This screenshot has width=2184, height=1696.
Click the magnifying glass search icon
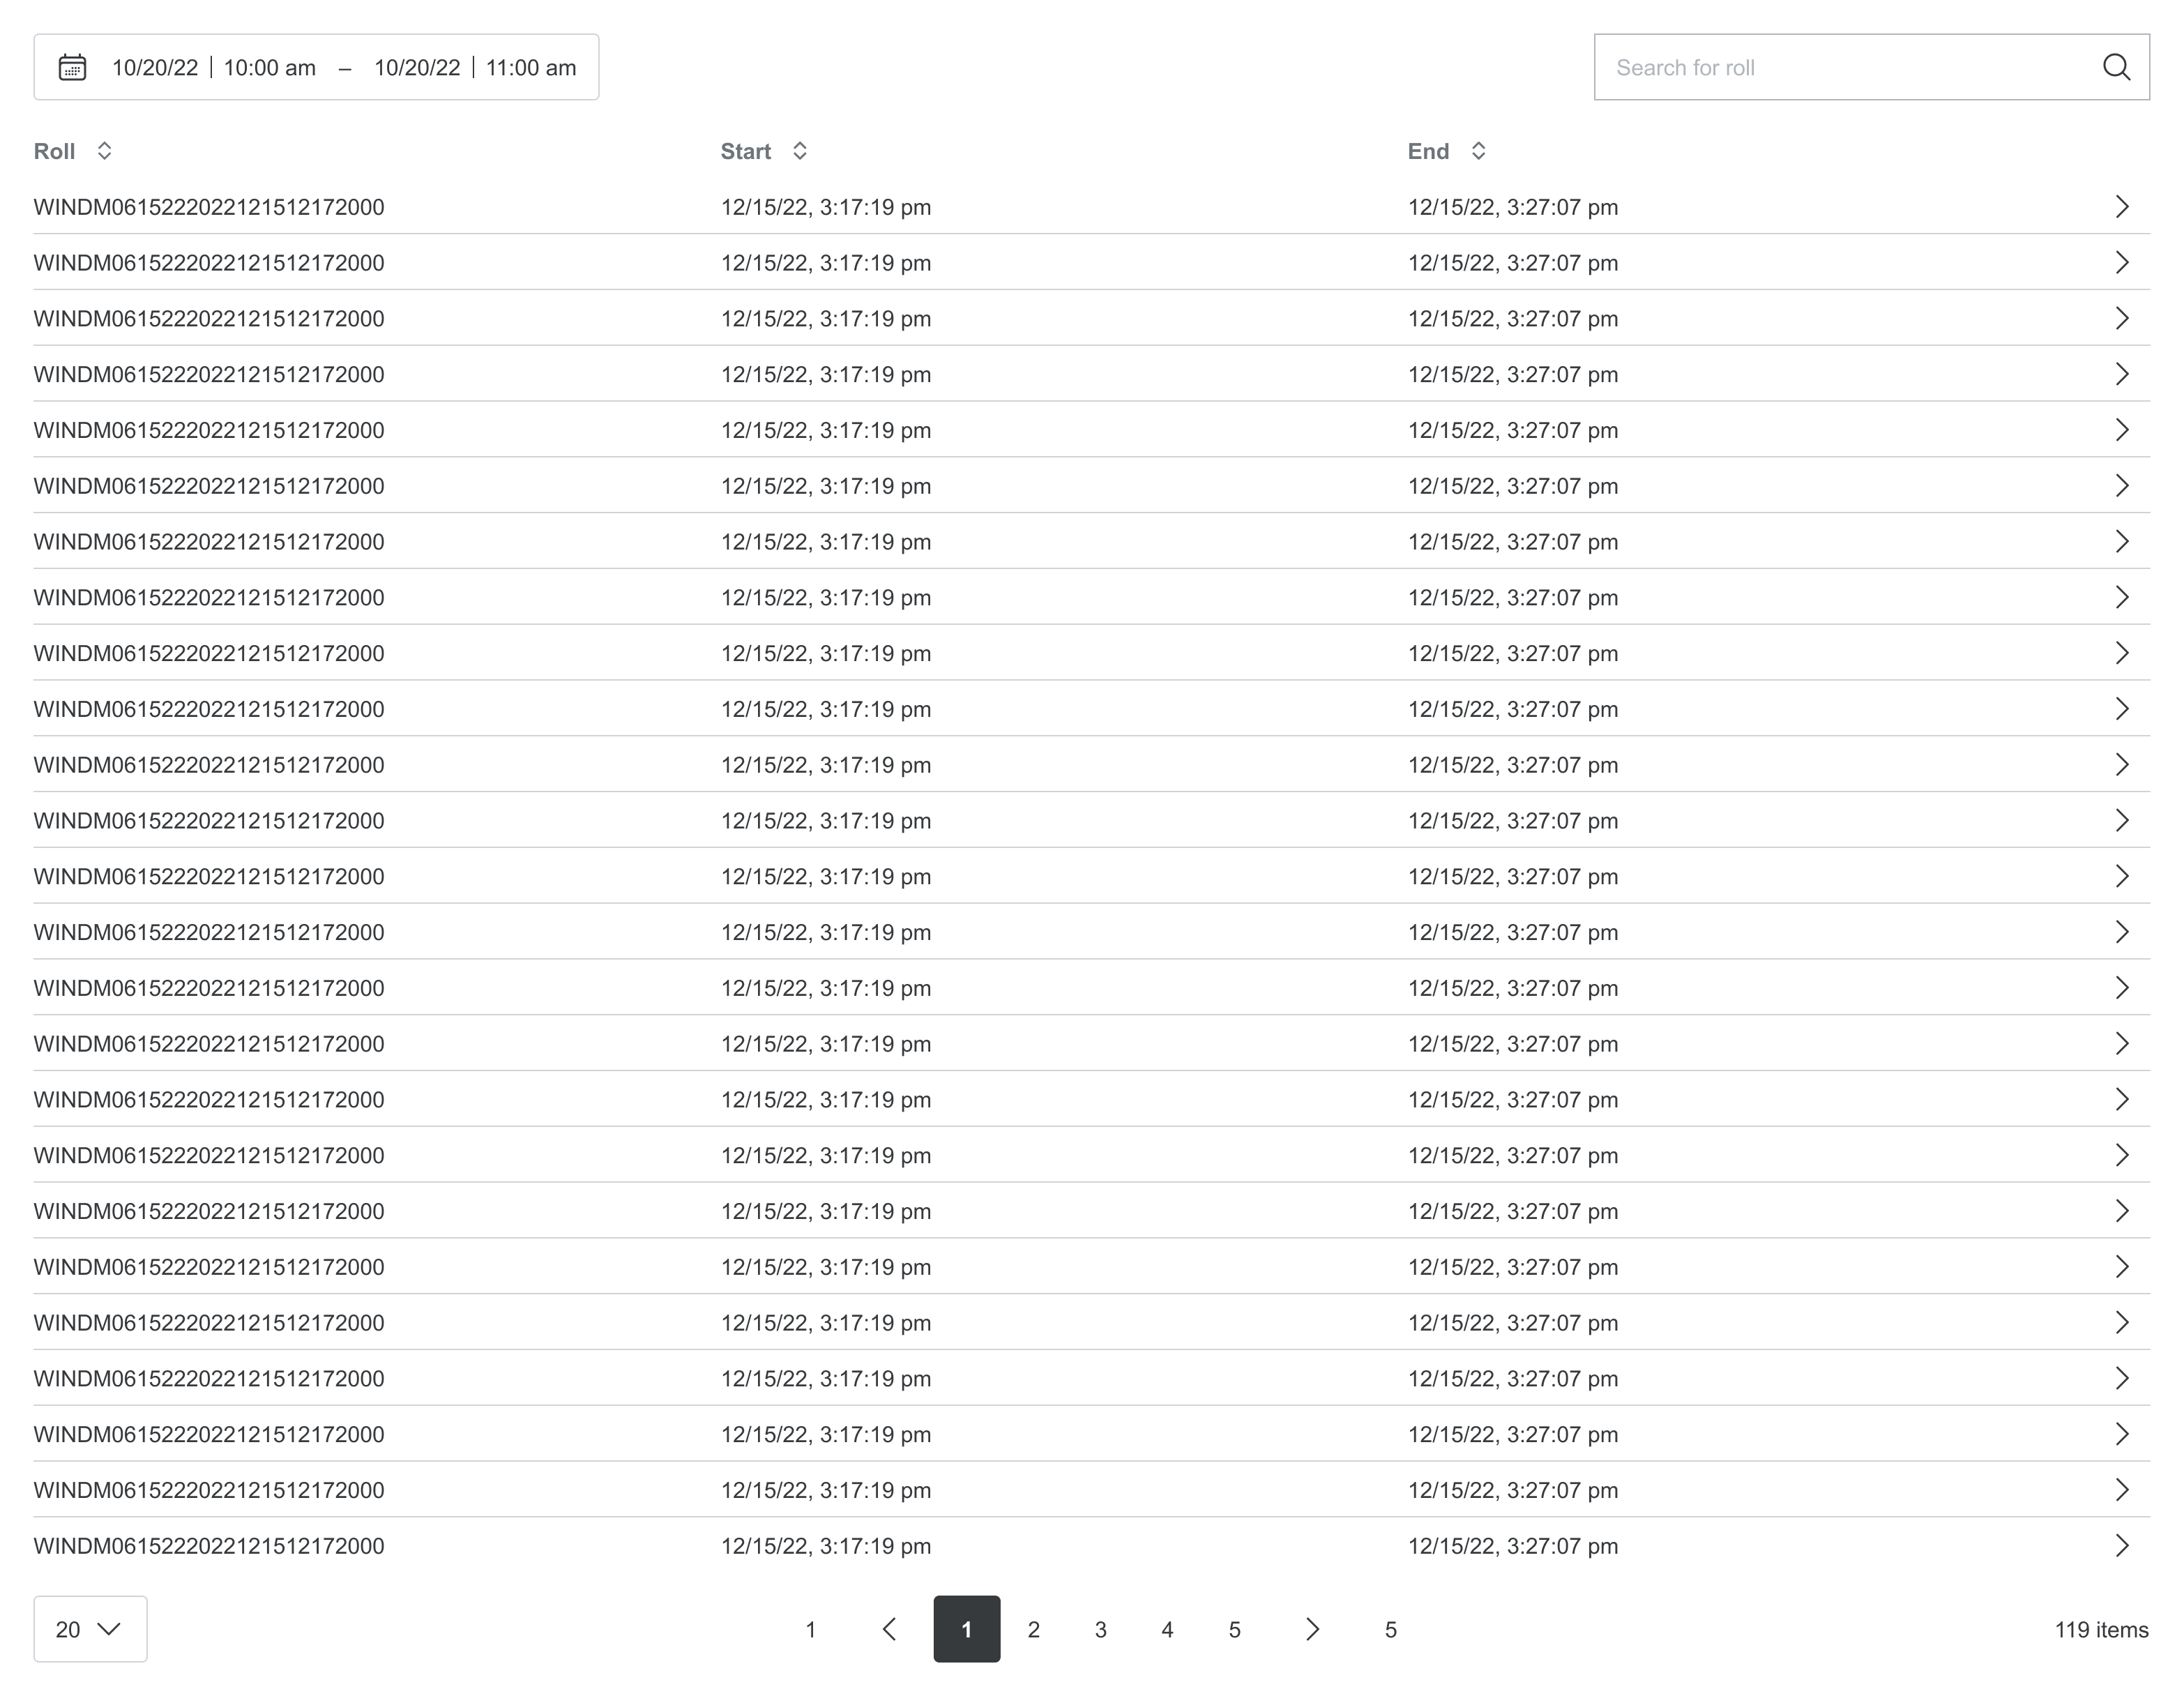coord(2116,67)
